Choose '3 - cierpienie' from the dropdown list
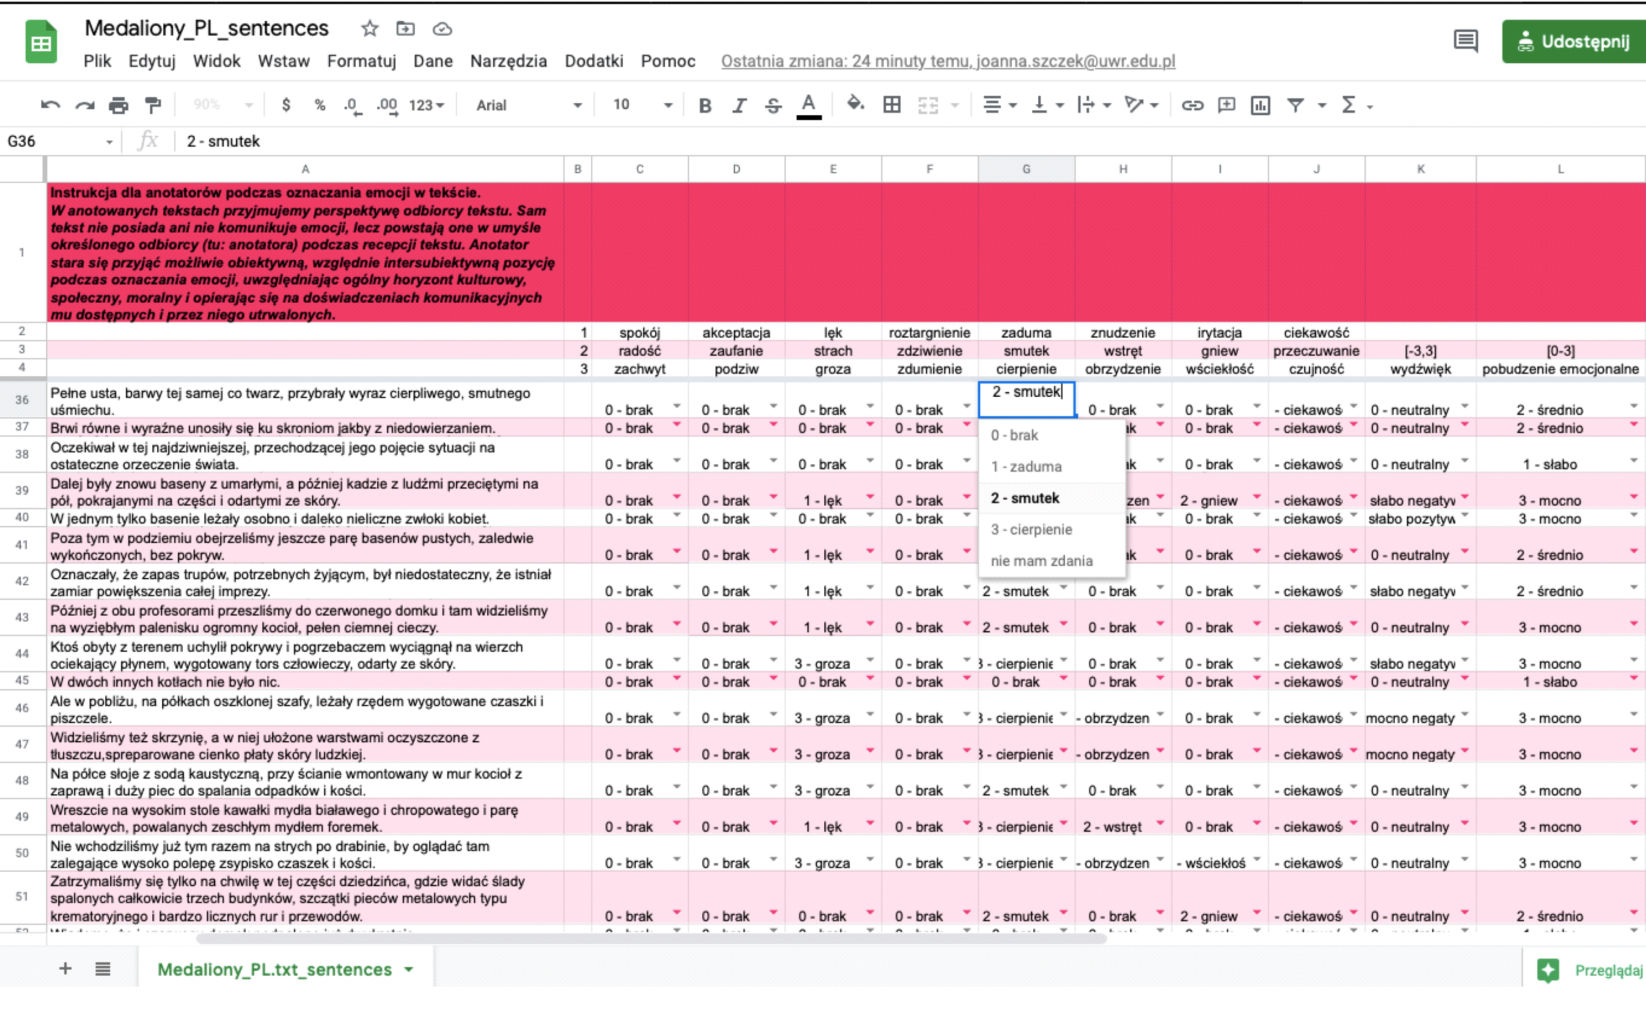The width and height of the screenshot is (1646, 1013). point(1031,529)
